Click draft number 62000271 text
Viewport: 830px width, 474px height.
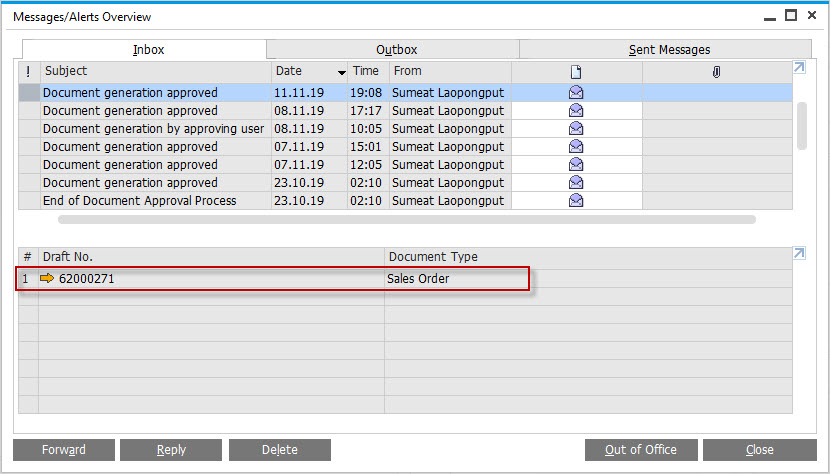(87, 279)
